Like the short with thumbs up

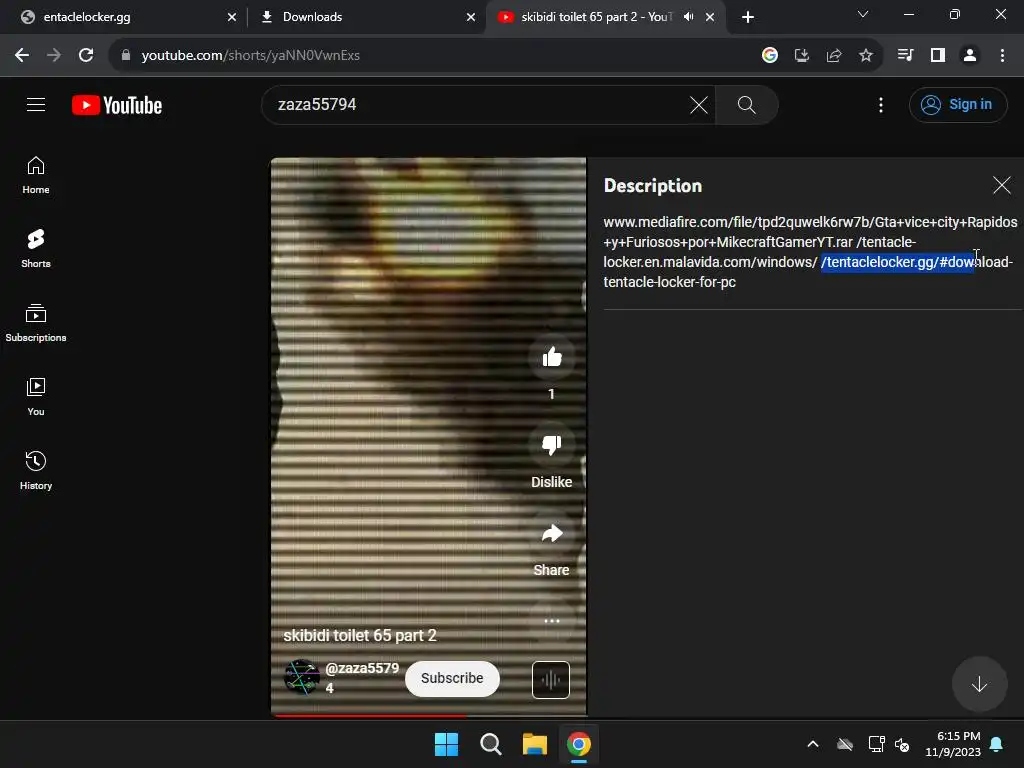pos(552,357)
